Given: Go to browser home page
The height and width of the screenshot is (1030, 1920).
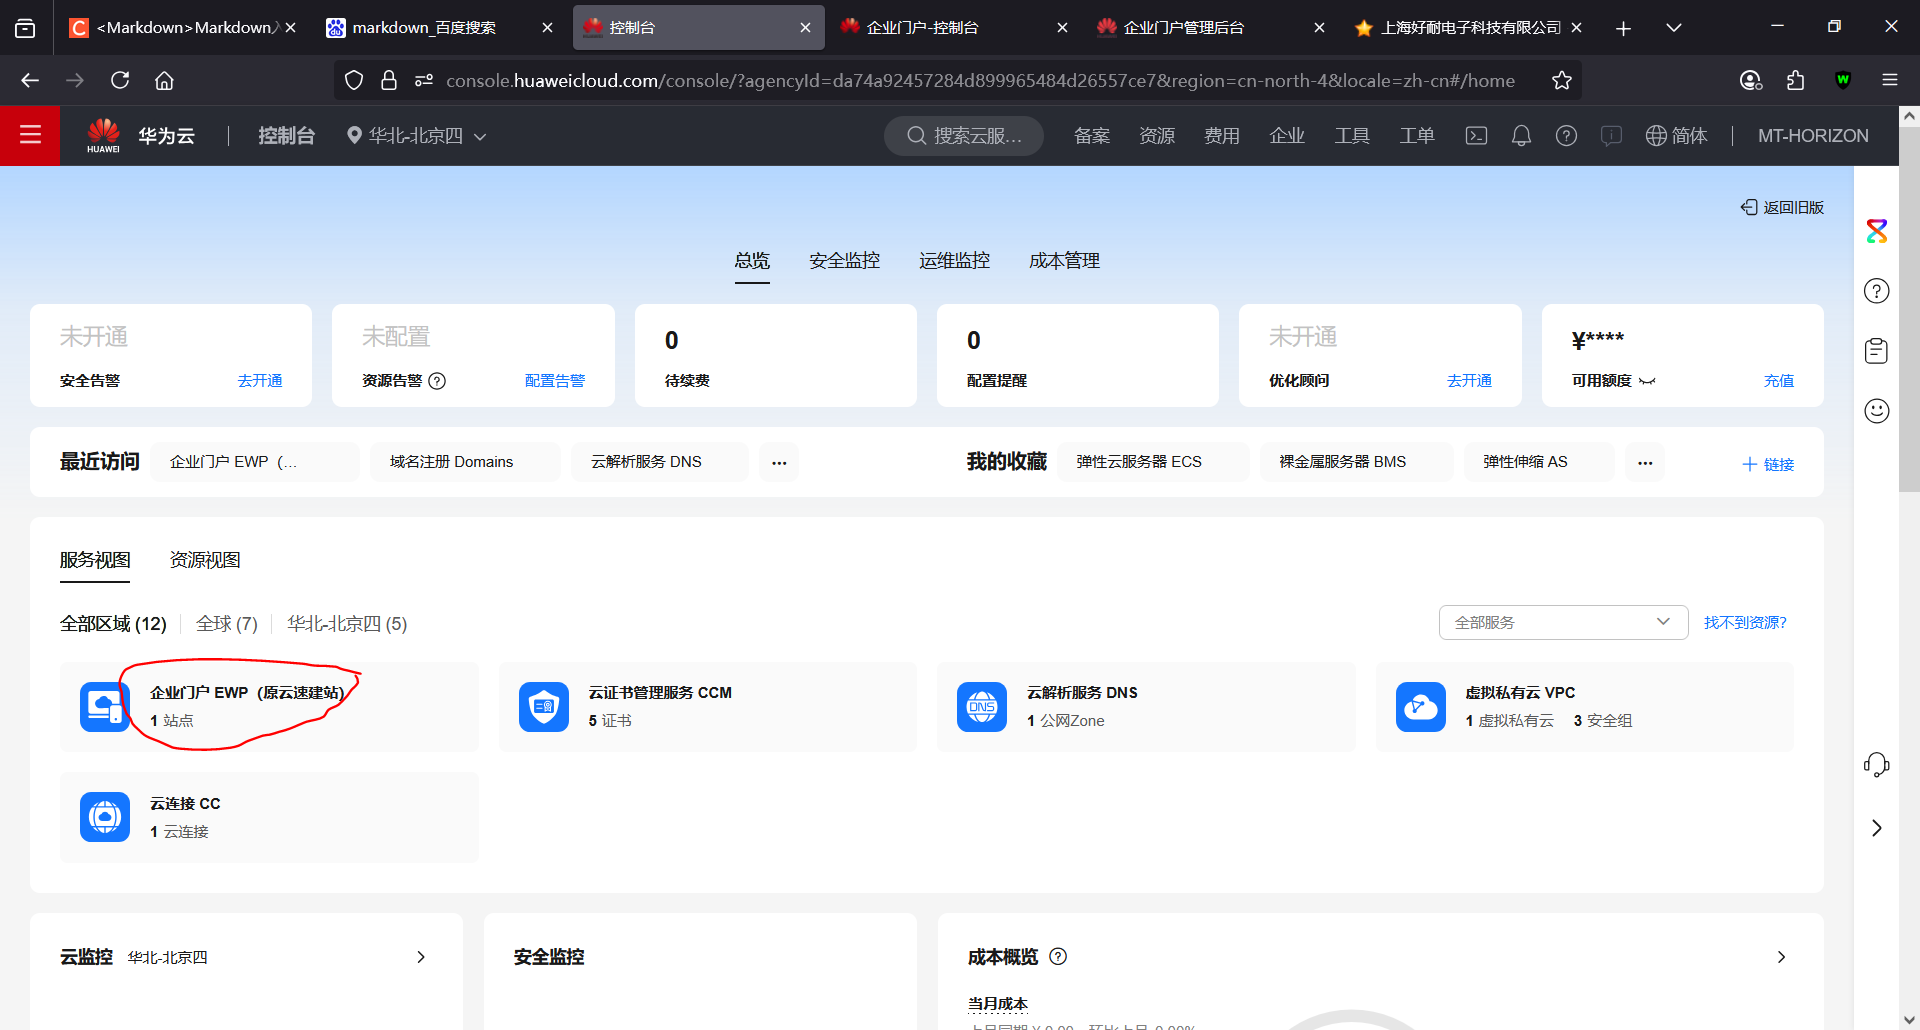Looking at the screenshot, I should point(164,80).
